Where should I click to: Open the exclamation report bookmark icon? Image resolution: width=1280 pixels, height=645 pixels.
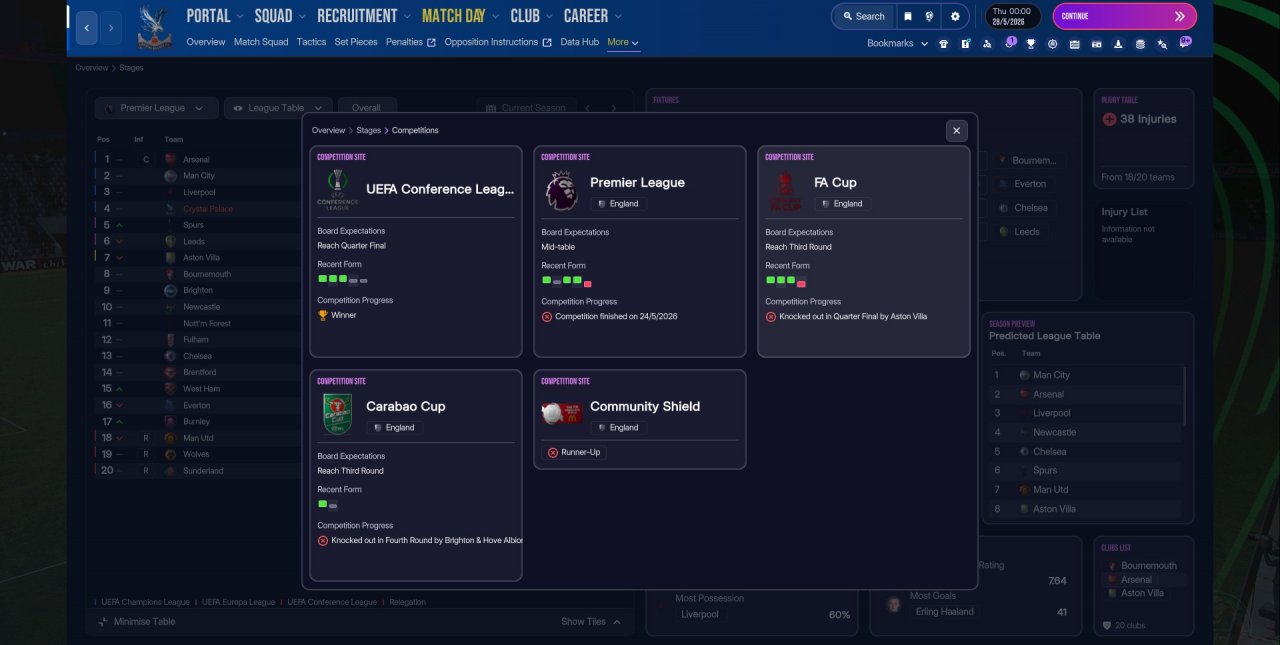tap(965, 44)
